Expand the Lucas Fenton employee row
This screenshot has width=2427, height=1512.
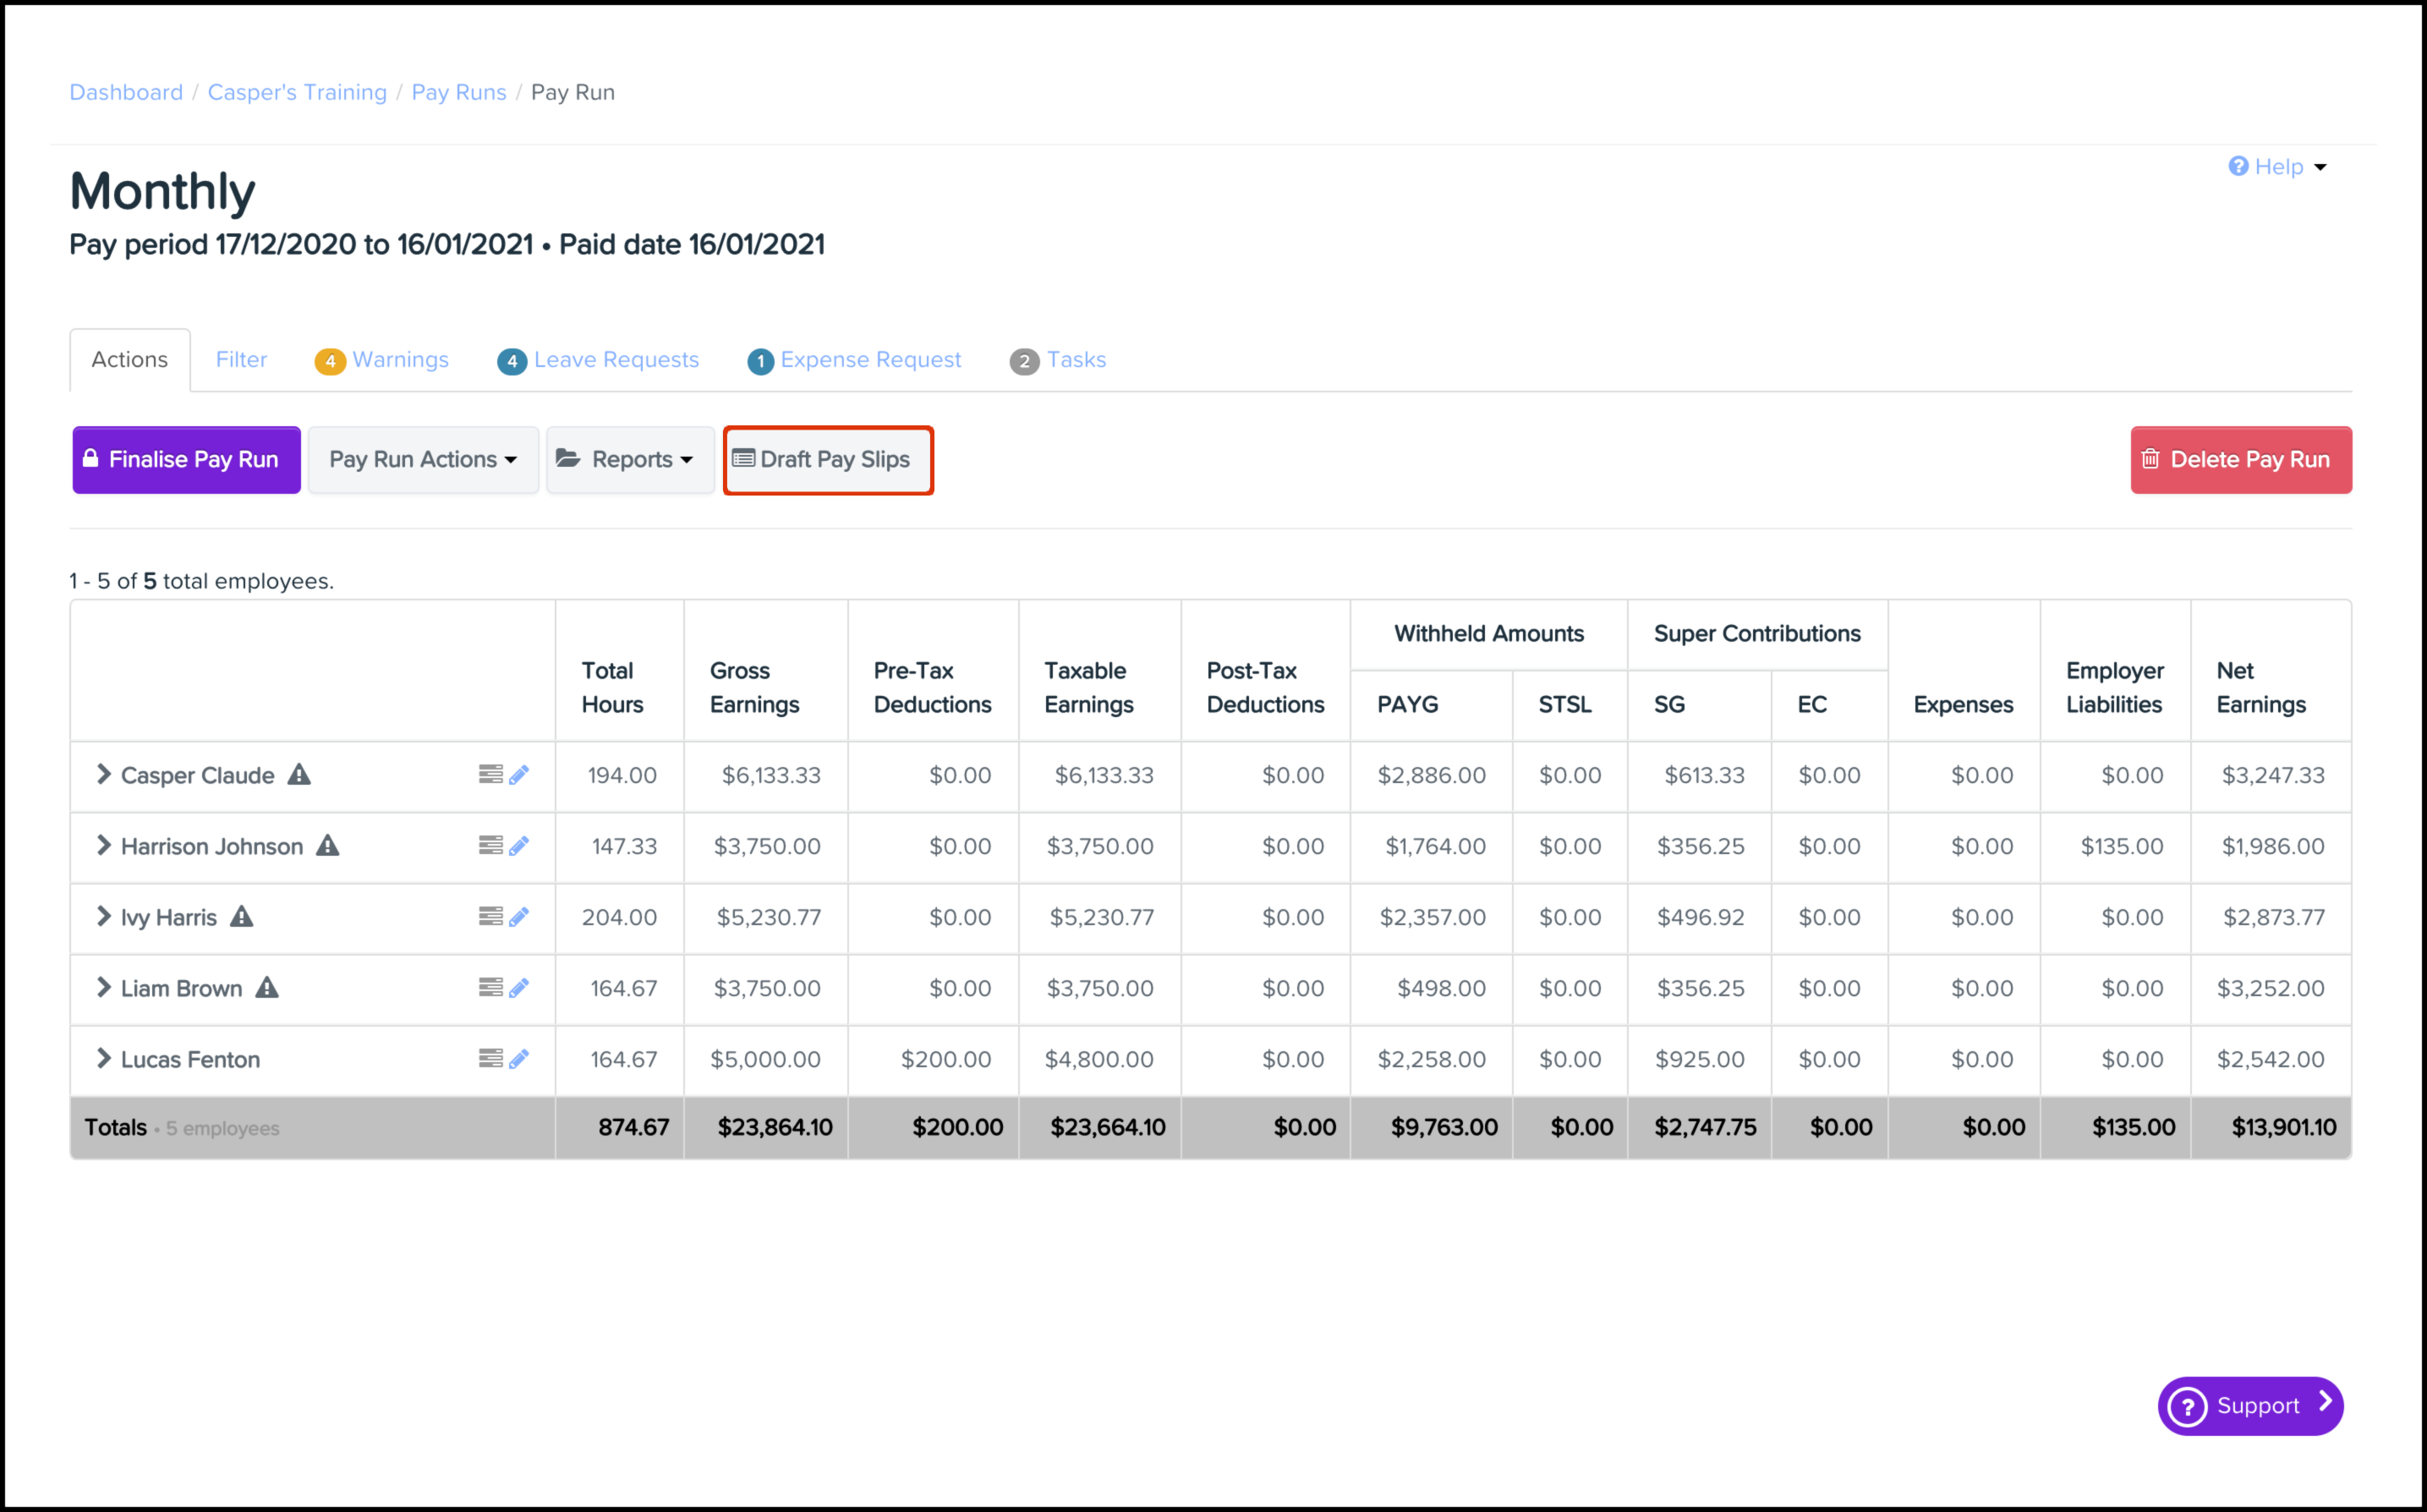tap(103, 1059)
